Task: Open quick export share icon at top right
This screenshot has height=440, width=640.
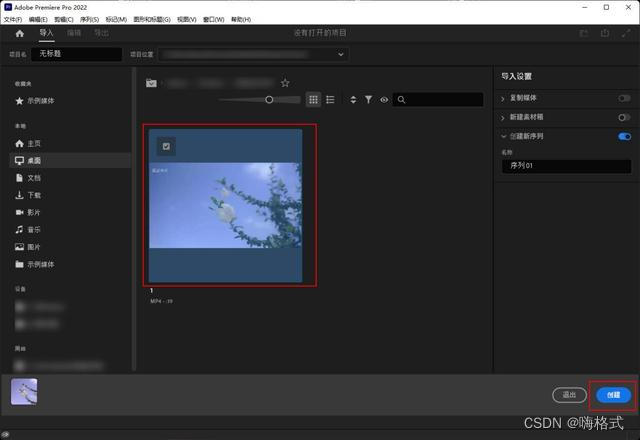Action: click(605, 33)
